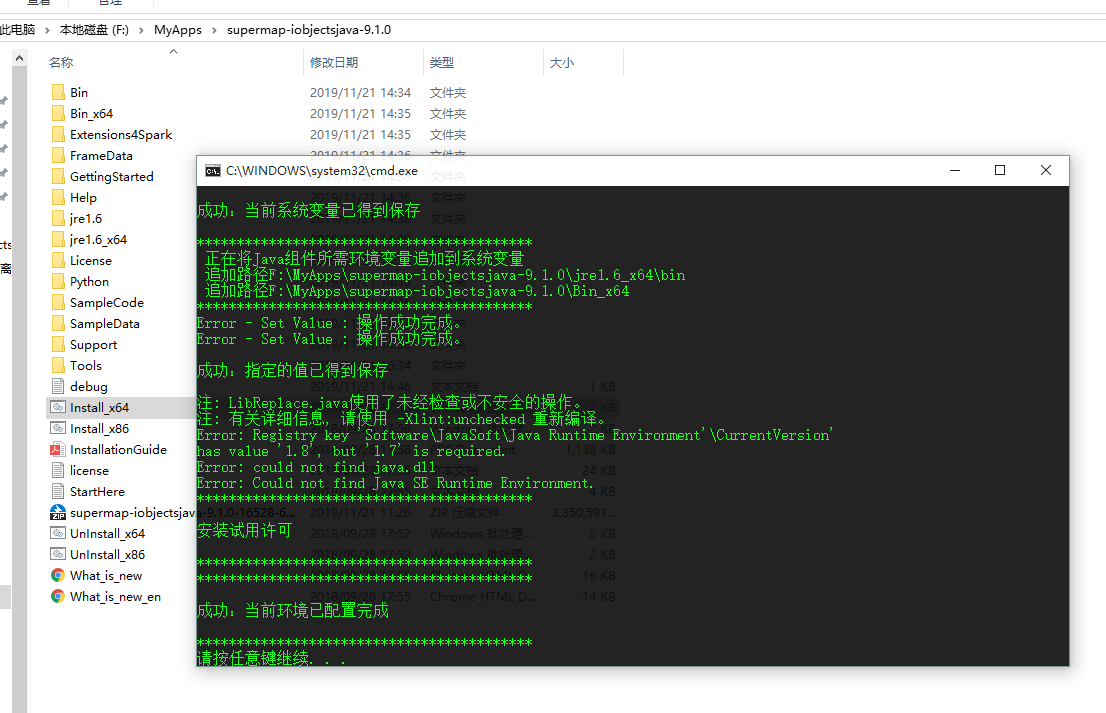
Task: Select the SampleData folder icon
Action: coord(58,324)
